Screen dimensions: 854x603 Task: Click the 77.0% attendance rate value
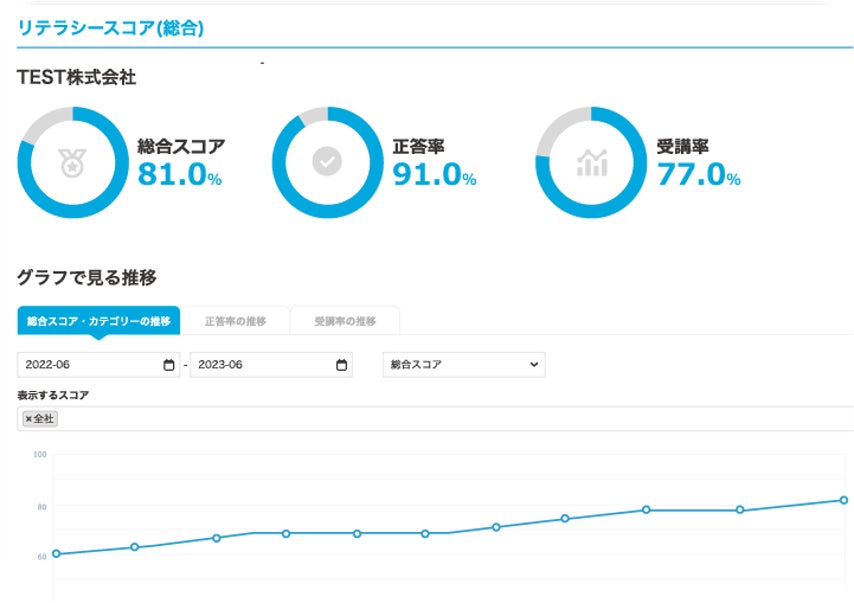tap(699, 174)
